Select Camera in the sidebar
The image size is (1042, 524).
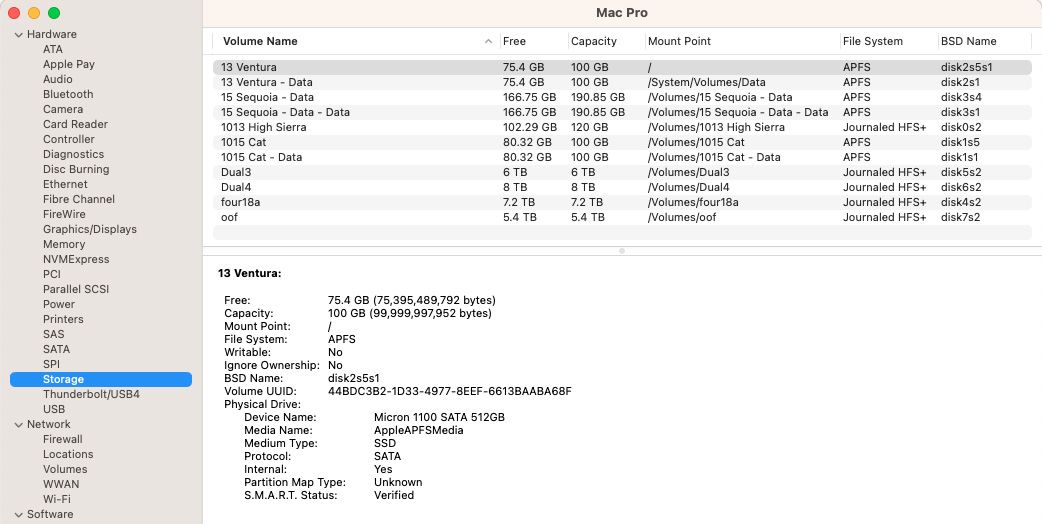(63, 109)
